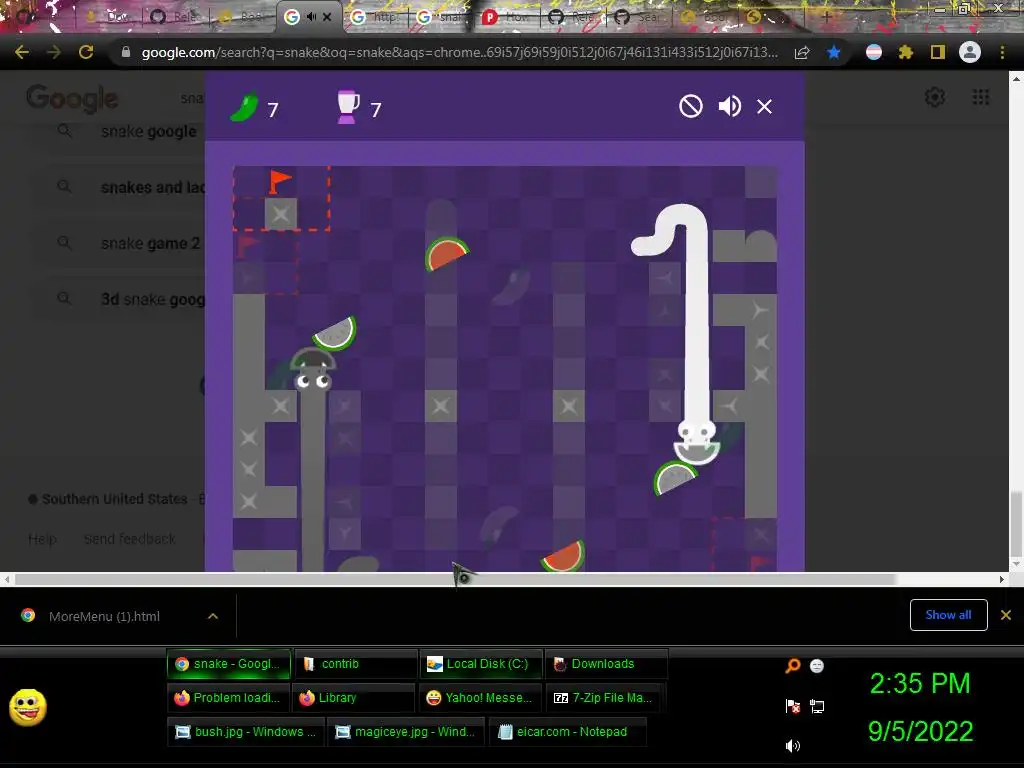This screenshot has width=1024, height=768.
Task: Switch to the GitHub 'Rele' tab right of Pinterest
Action: pyautogui.click(x=572, y=17)
